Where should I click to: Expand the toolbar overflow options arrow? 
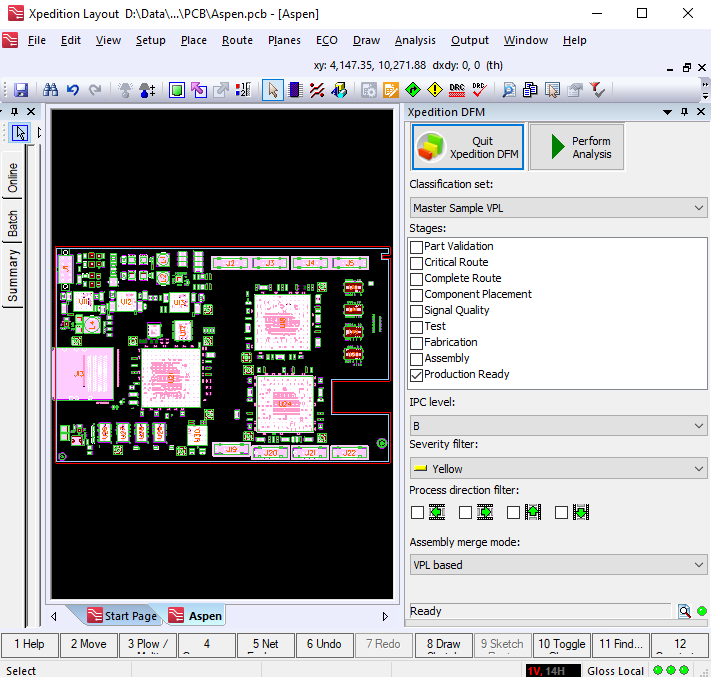coord(705,96)
